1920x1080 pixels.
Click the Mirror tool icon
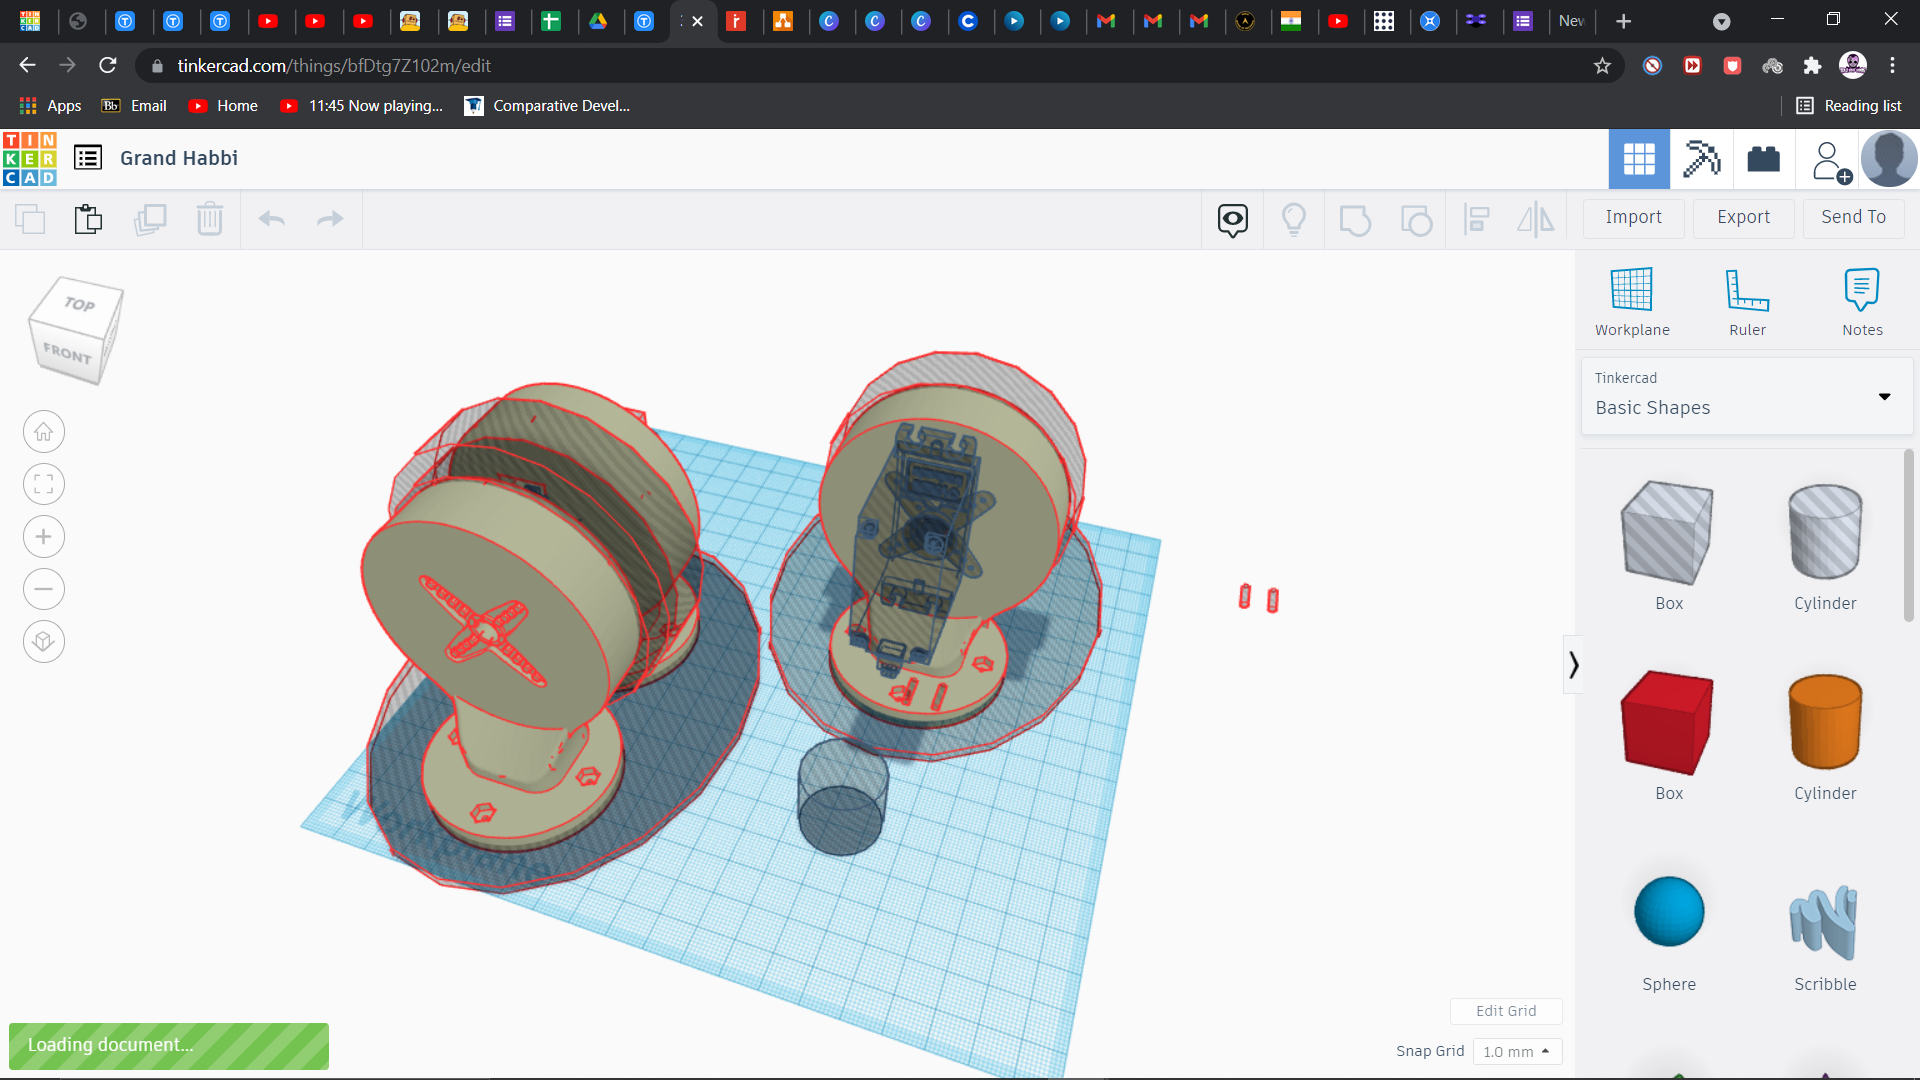[x=1535, y=219]
